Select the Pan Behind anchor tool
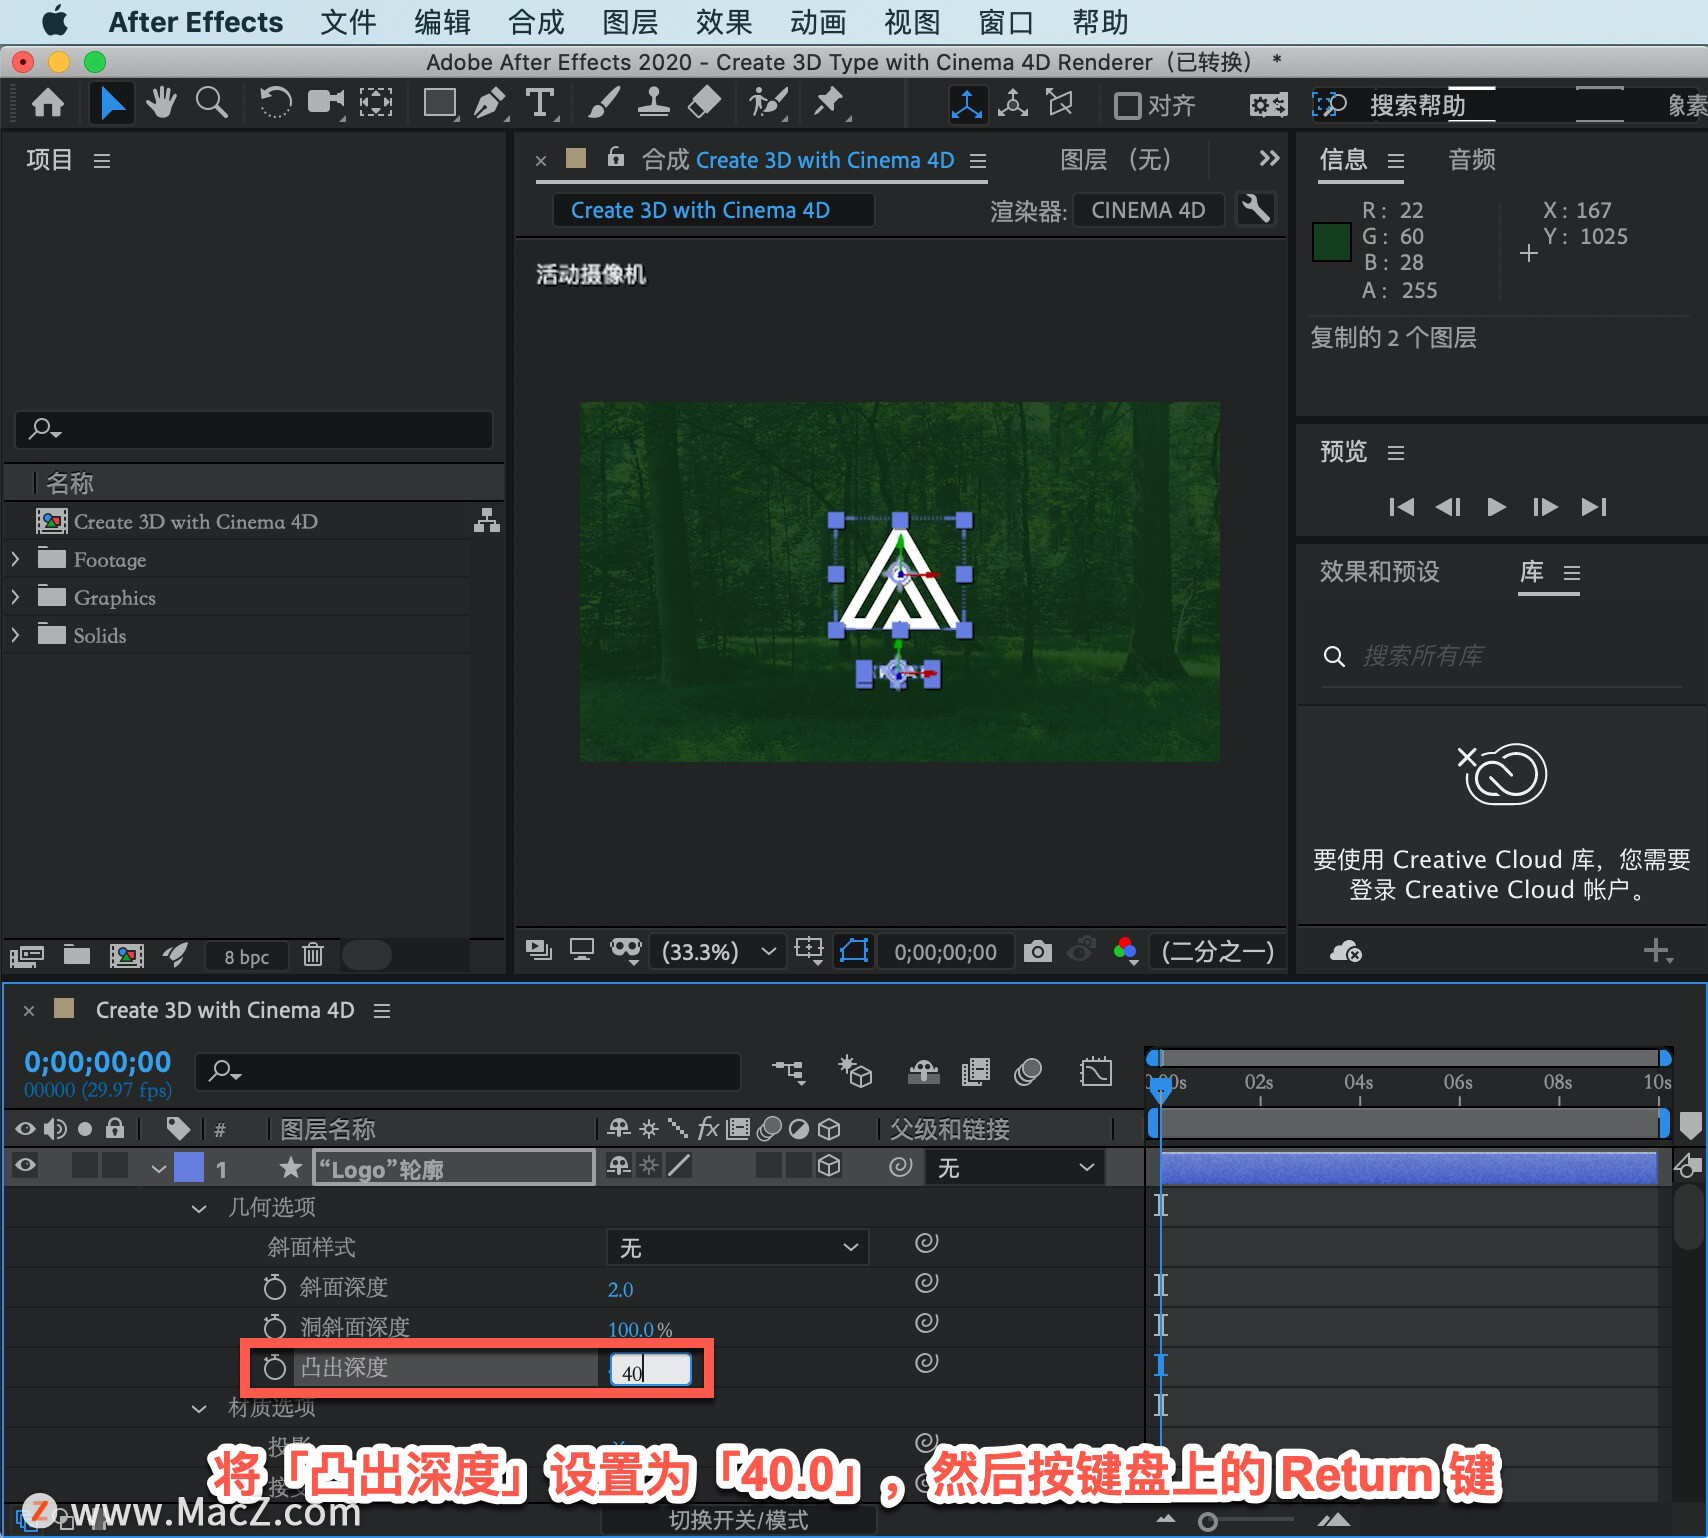1708x1538 pixels. coord(376,103)
